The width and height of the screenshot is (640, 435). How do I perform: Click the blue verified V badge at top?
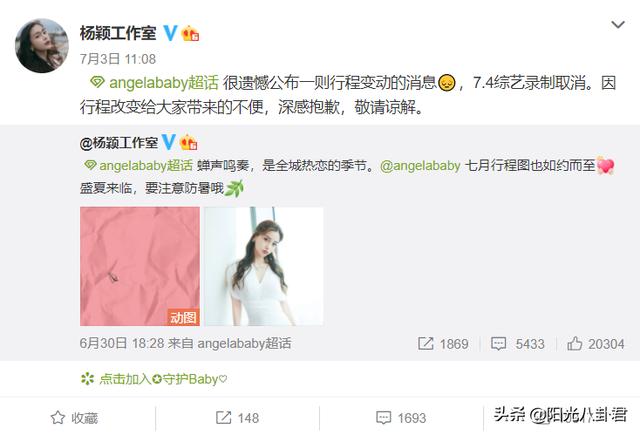coord(171,33)
